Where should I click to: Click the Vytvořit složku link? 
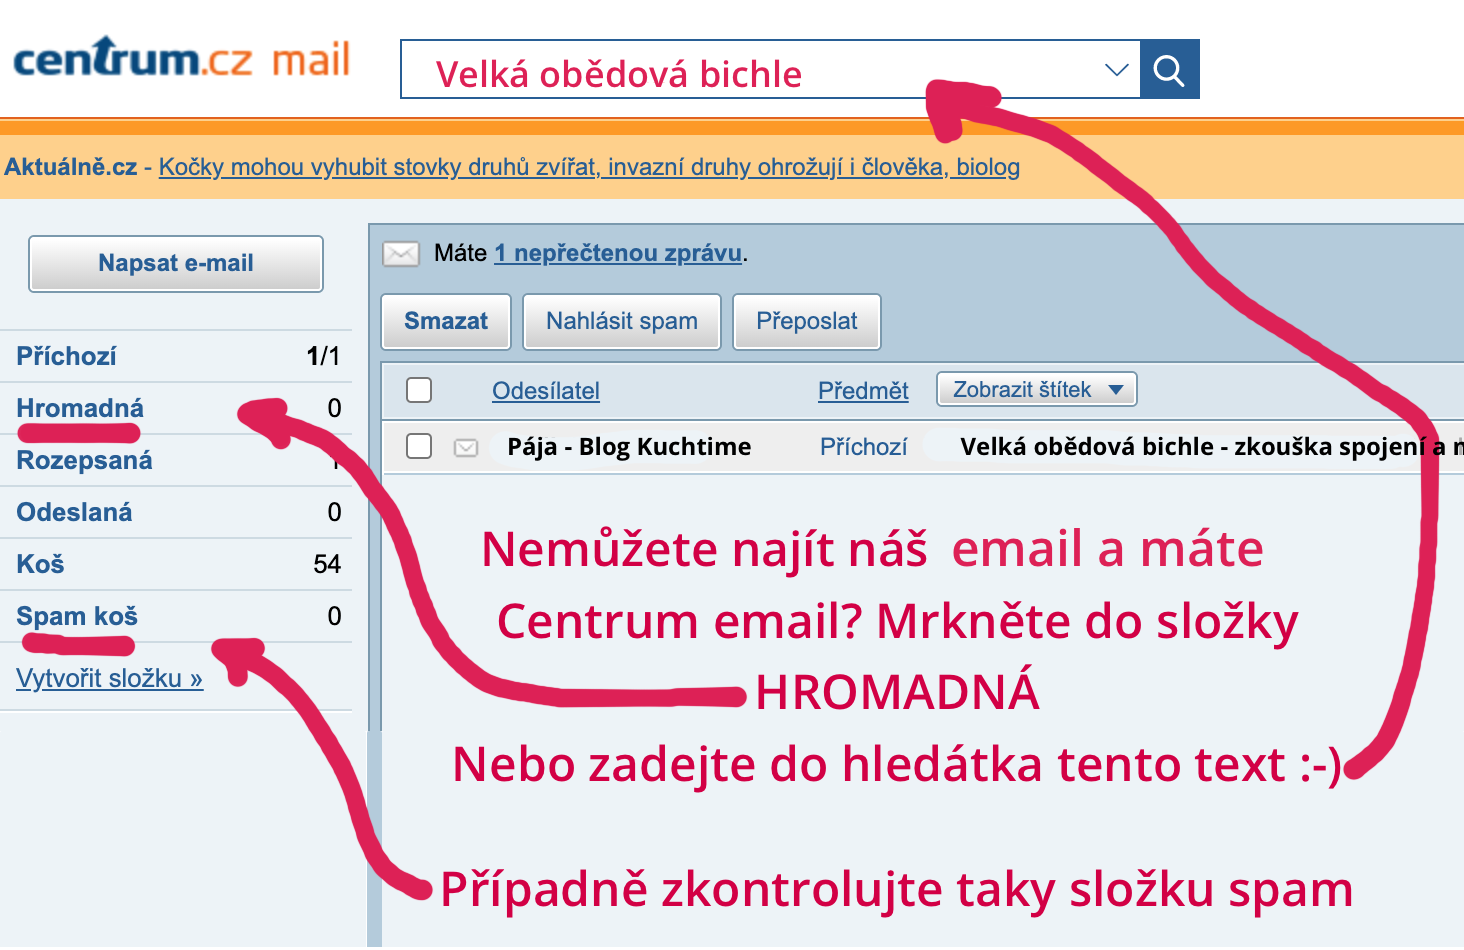[109, 678]
